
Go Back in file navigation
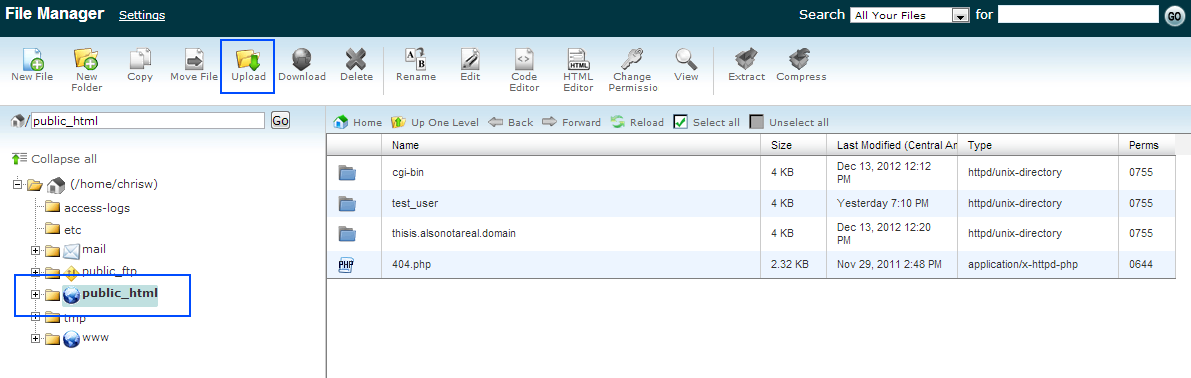[x=510, y=122]
